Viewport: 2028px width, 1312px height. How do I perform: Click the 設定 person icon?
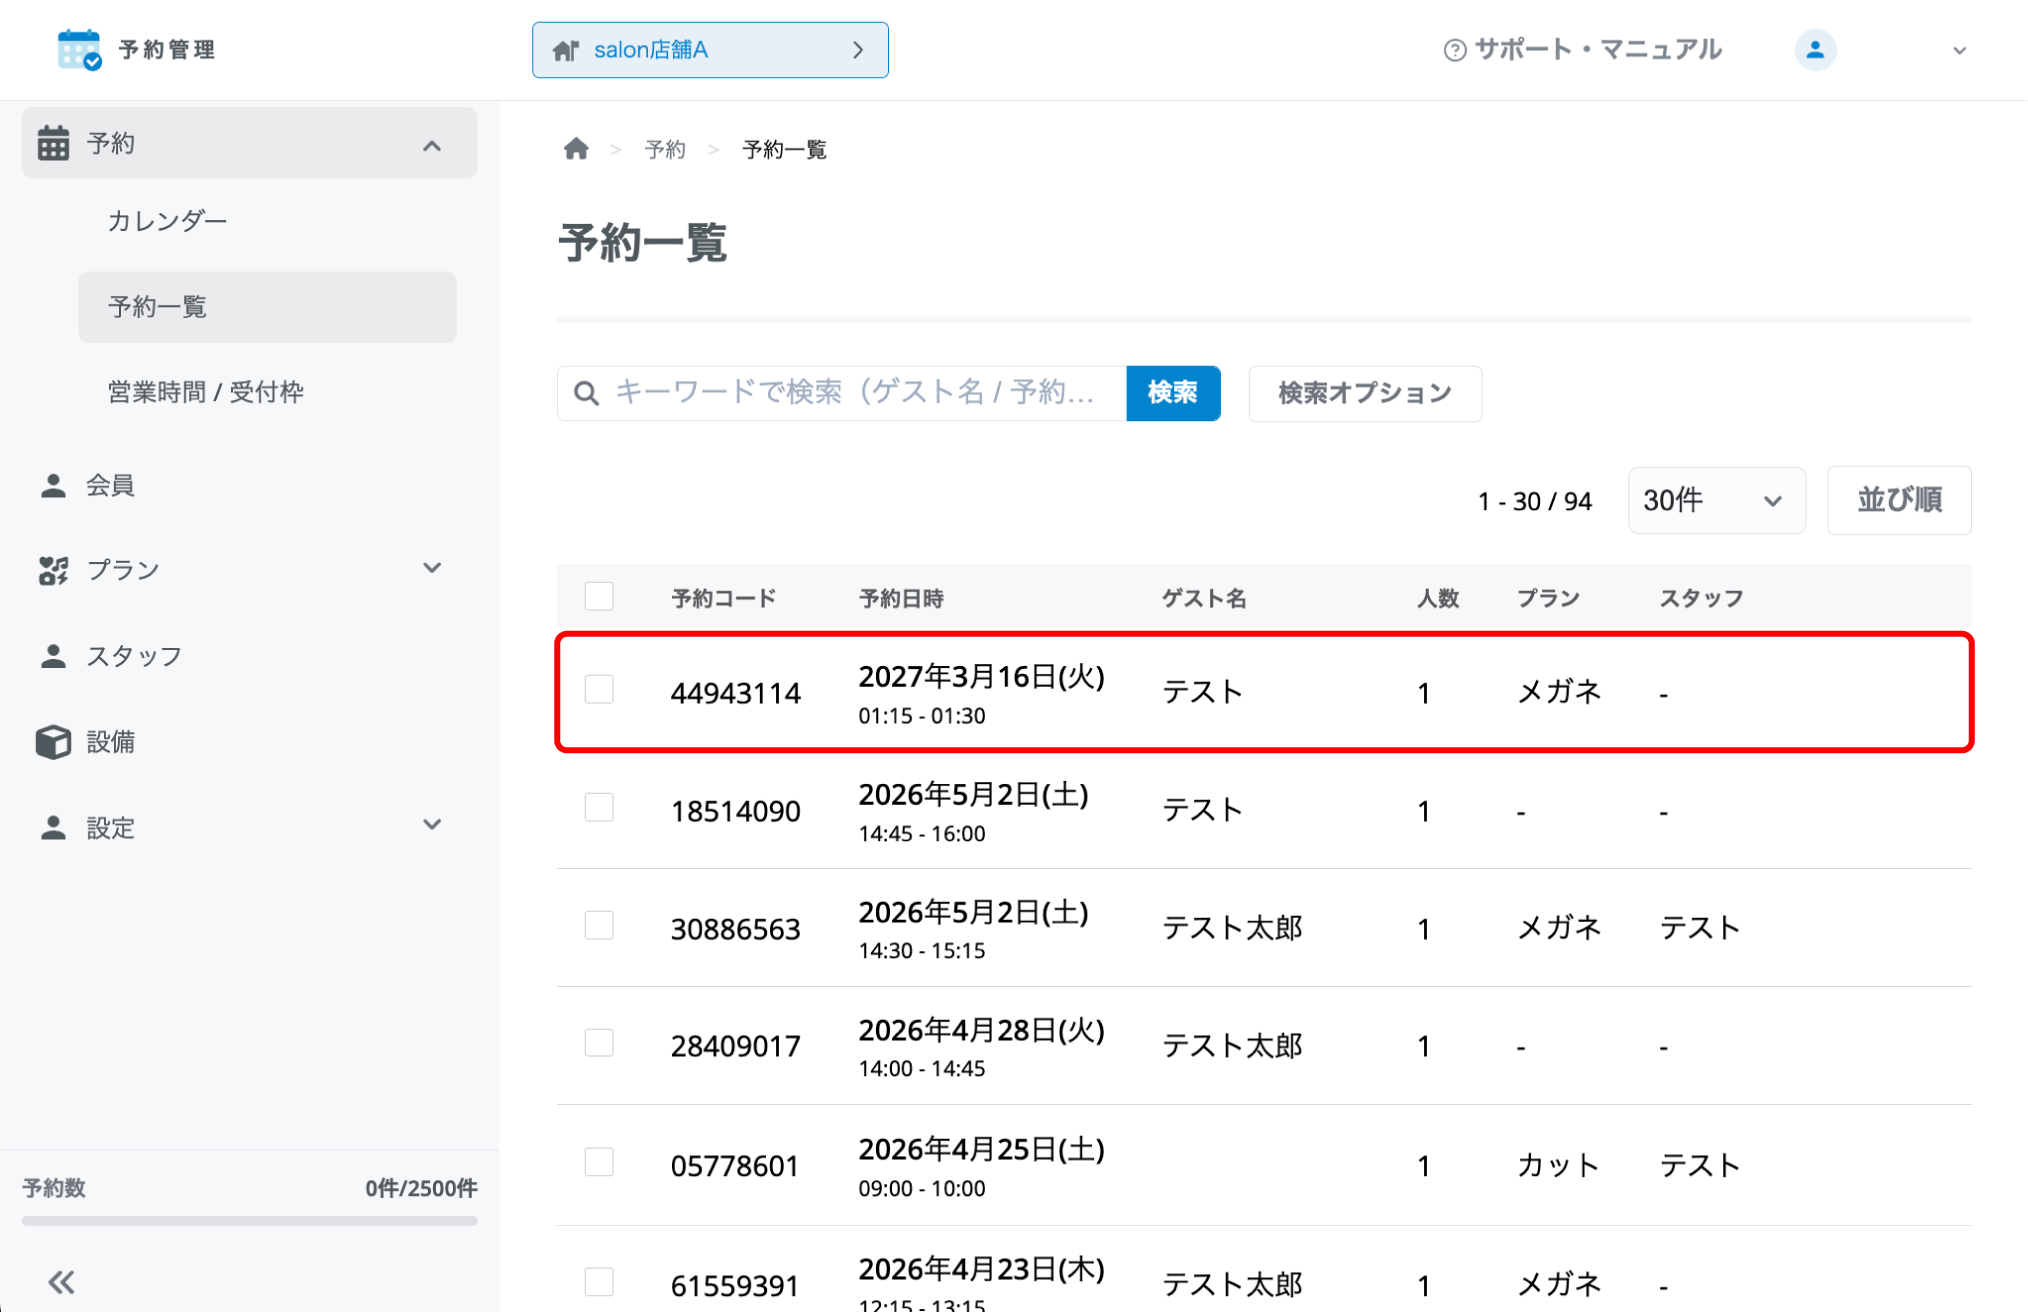click(53, 828)
